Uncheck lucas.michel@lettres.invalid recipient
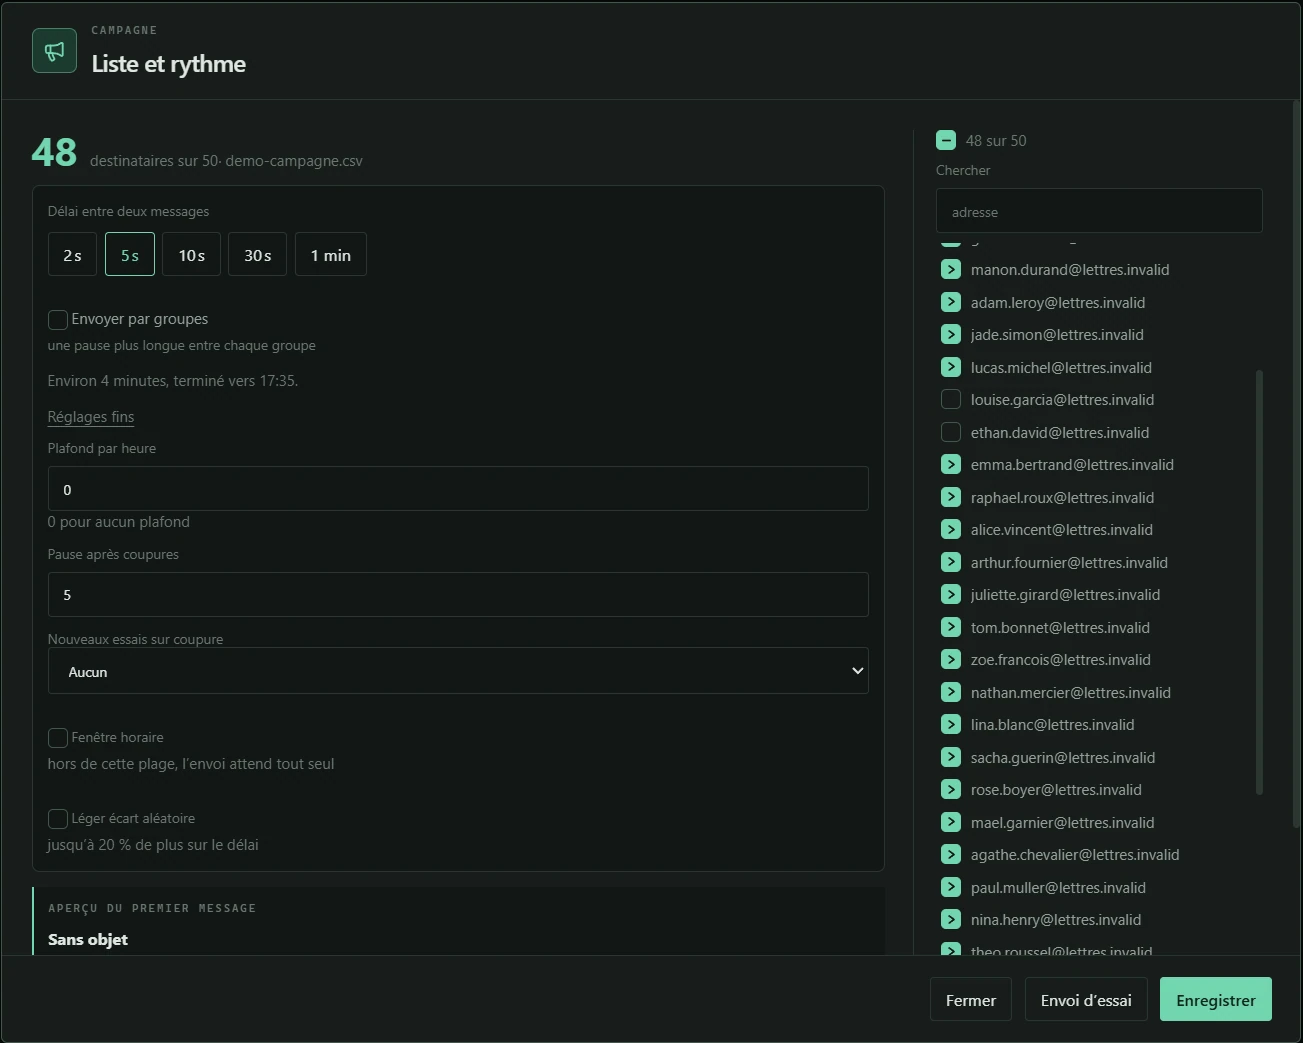The width and height of the screenshot is (1303, 1043). [951, 367]
